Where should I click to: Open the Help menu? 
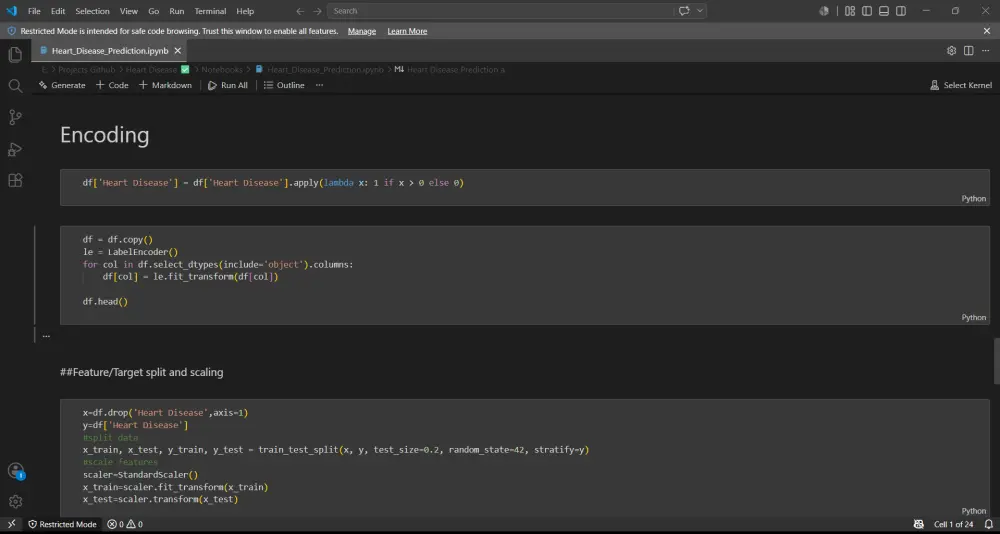click(x=245, y=11)
